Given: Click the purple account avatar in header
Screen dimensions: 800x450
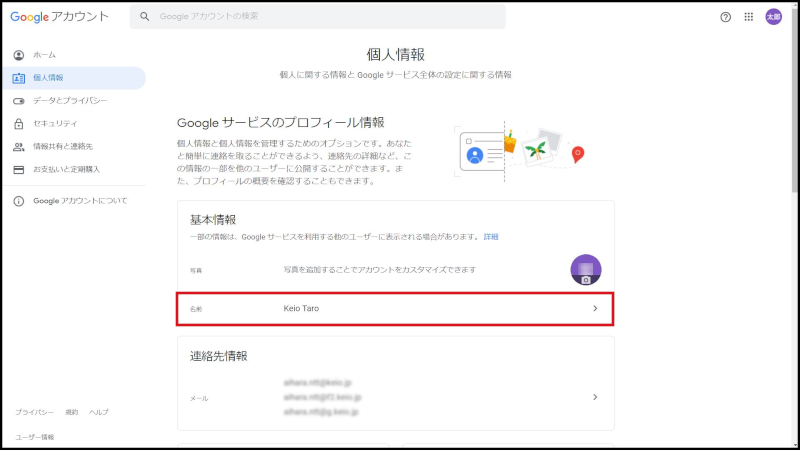Looking at the screenshot, I should 774,17.
